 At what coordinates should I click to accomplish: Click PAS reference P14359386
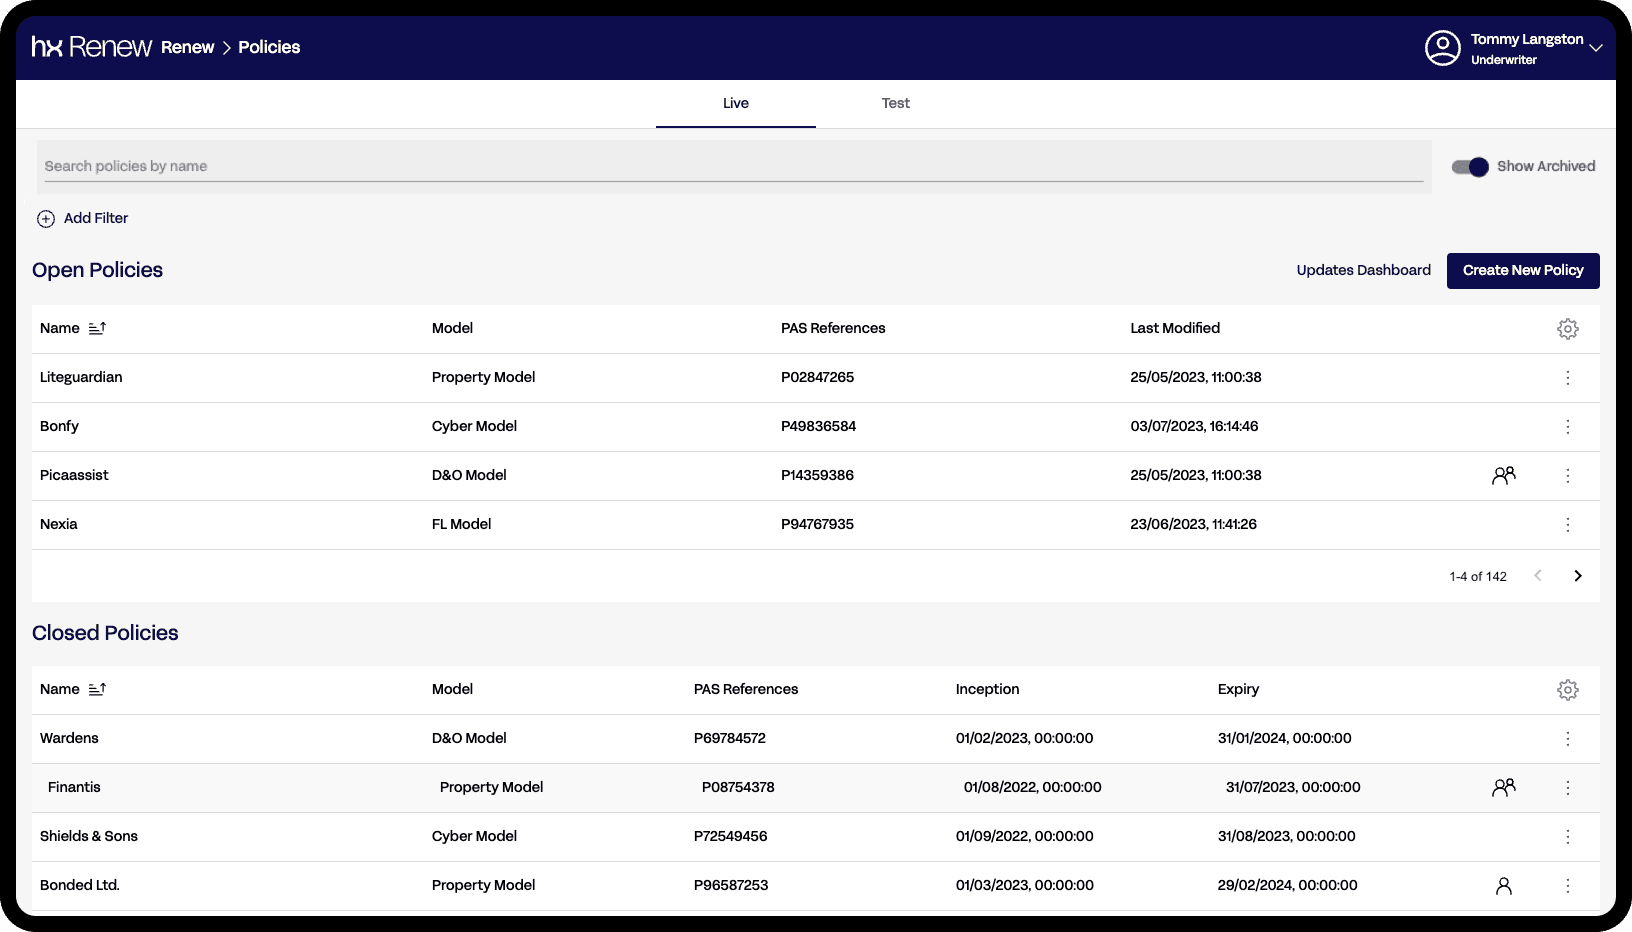[817, 475]
